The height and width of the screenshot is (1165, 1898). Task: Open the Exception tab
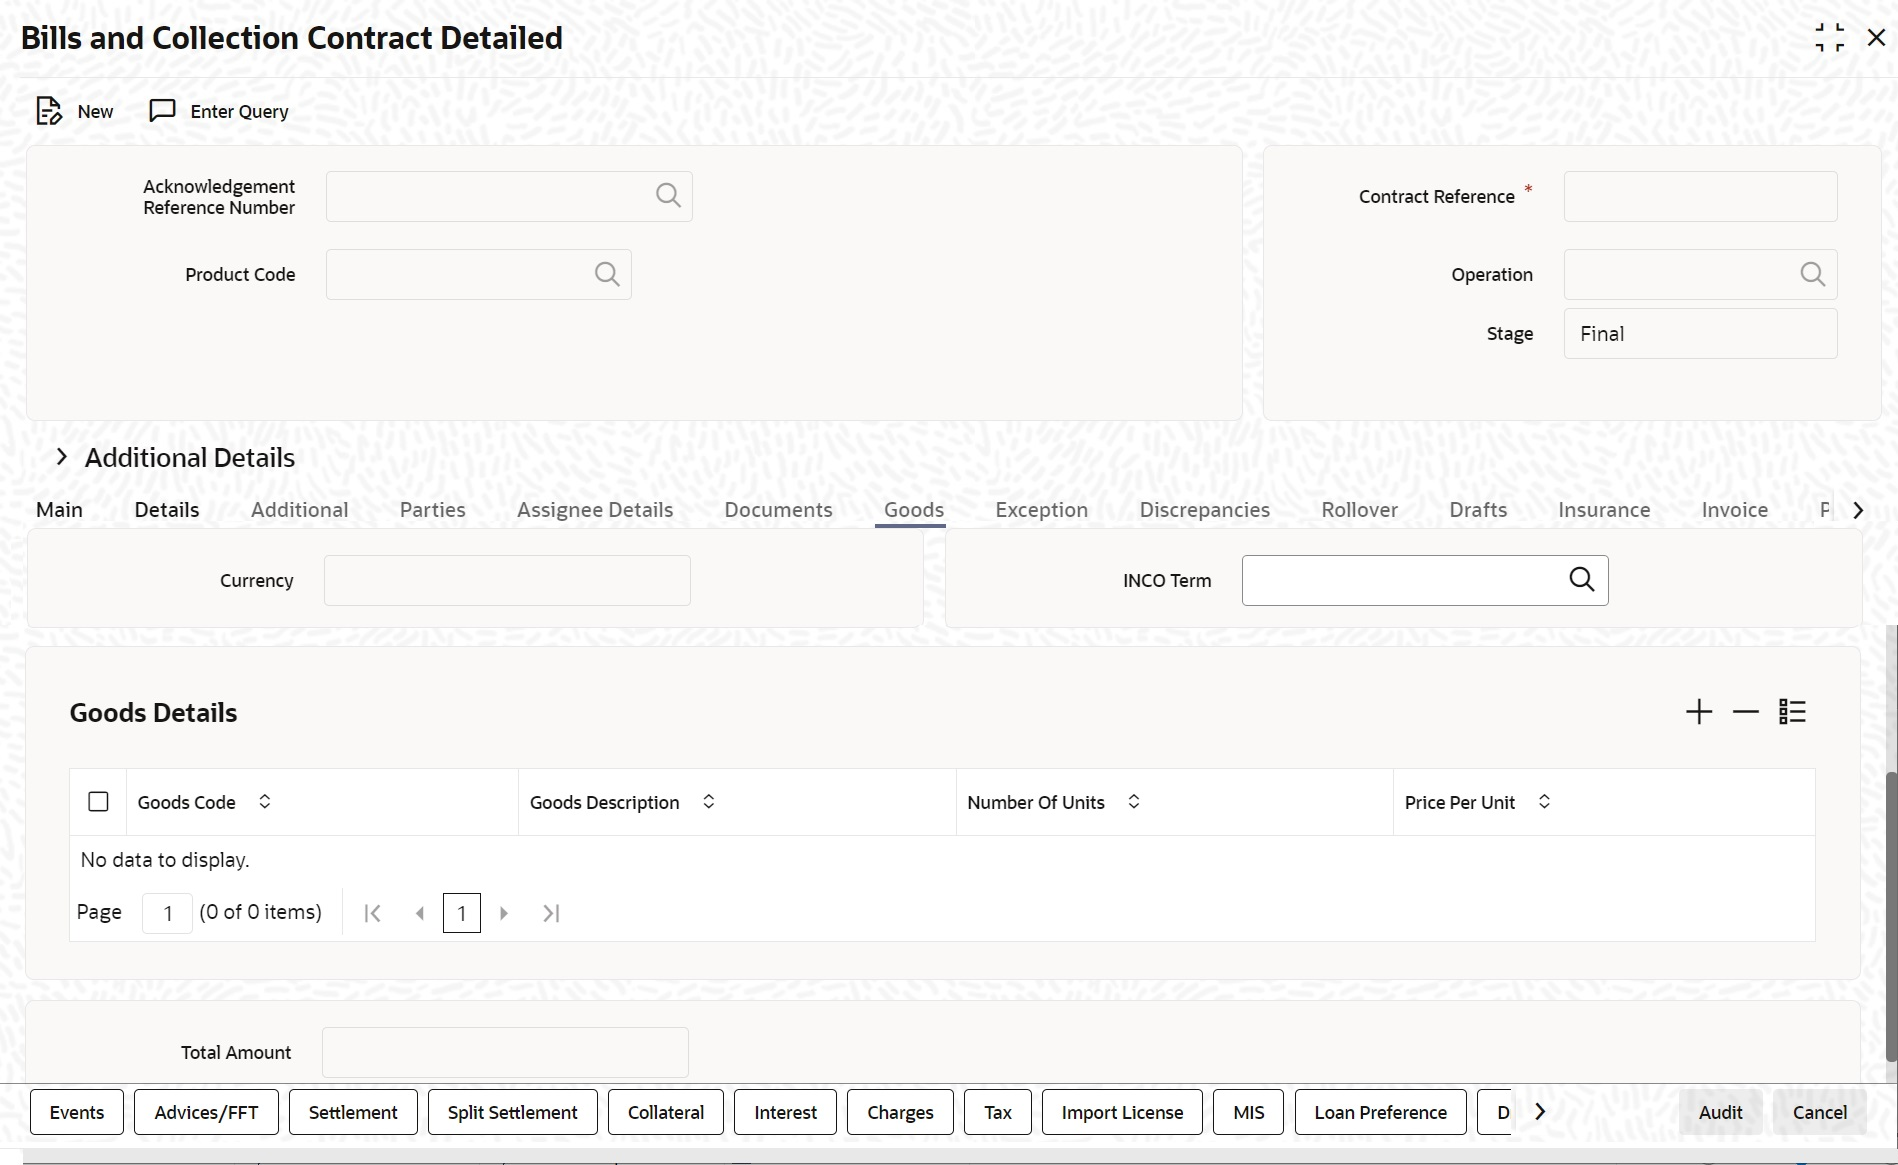click(x=1041, y=510)
